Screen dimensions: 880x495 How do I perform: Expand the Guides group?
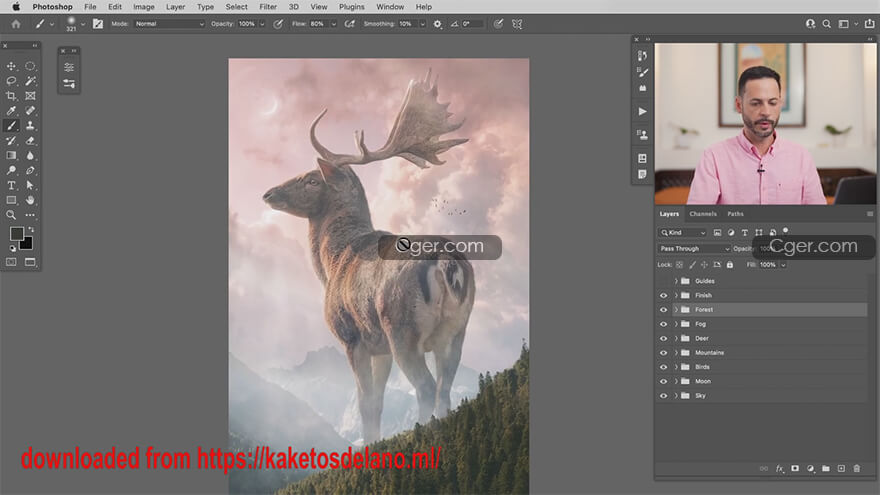coord(676,281)
